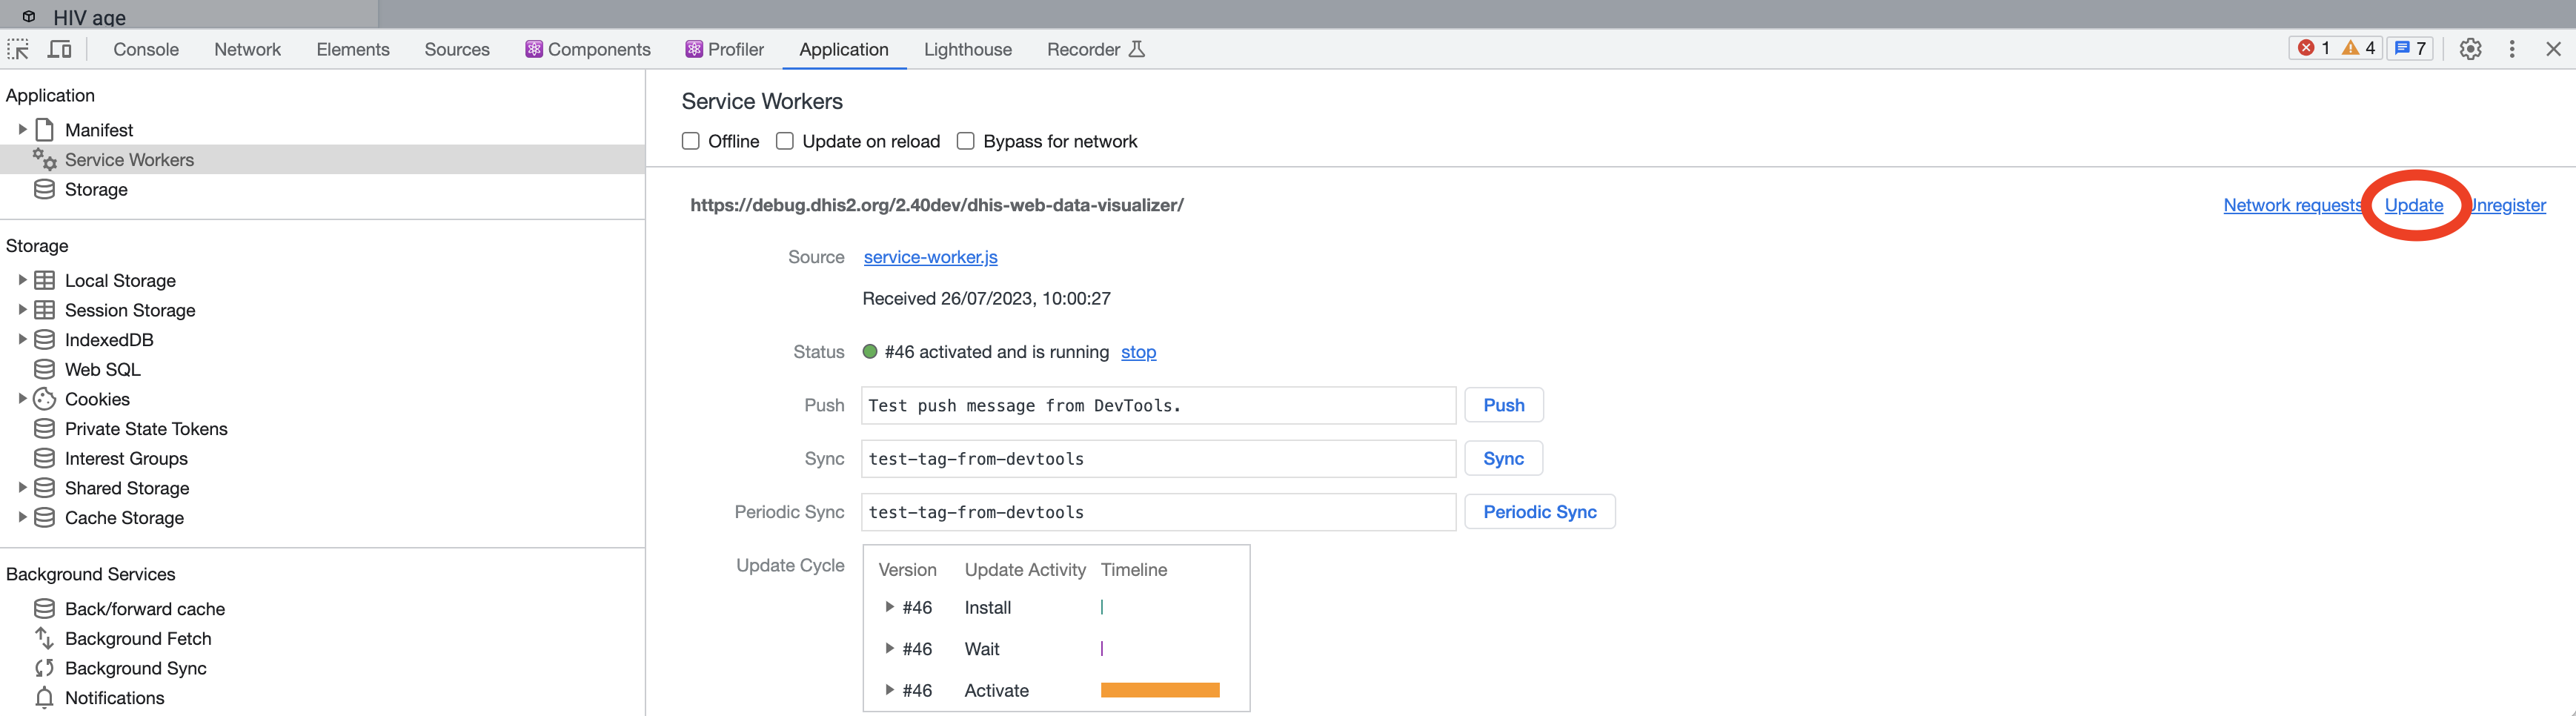This screenshot has width=2576, height=716.
Task: Expand the Manifest tree item
Action: (22, 129)
